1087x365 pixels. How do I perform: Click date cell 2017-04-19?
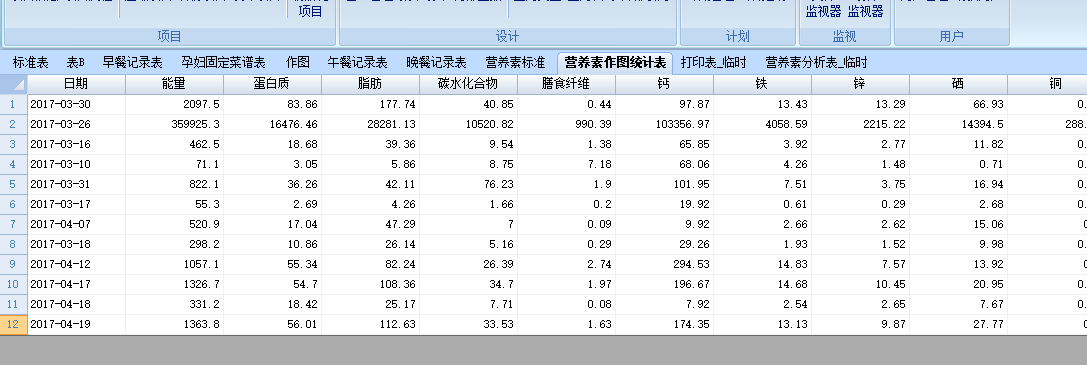coord(76,325)
